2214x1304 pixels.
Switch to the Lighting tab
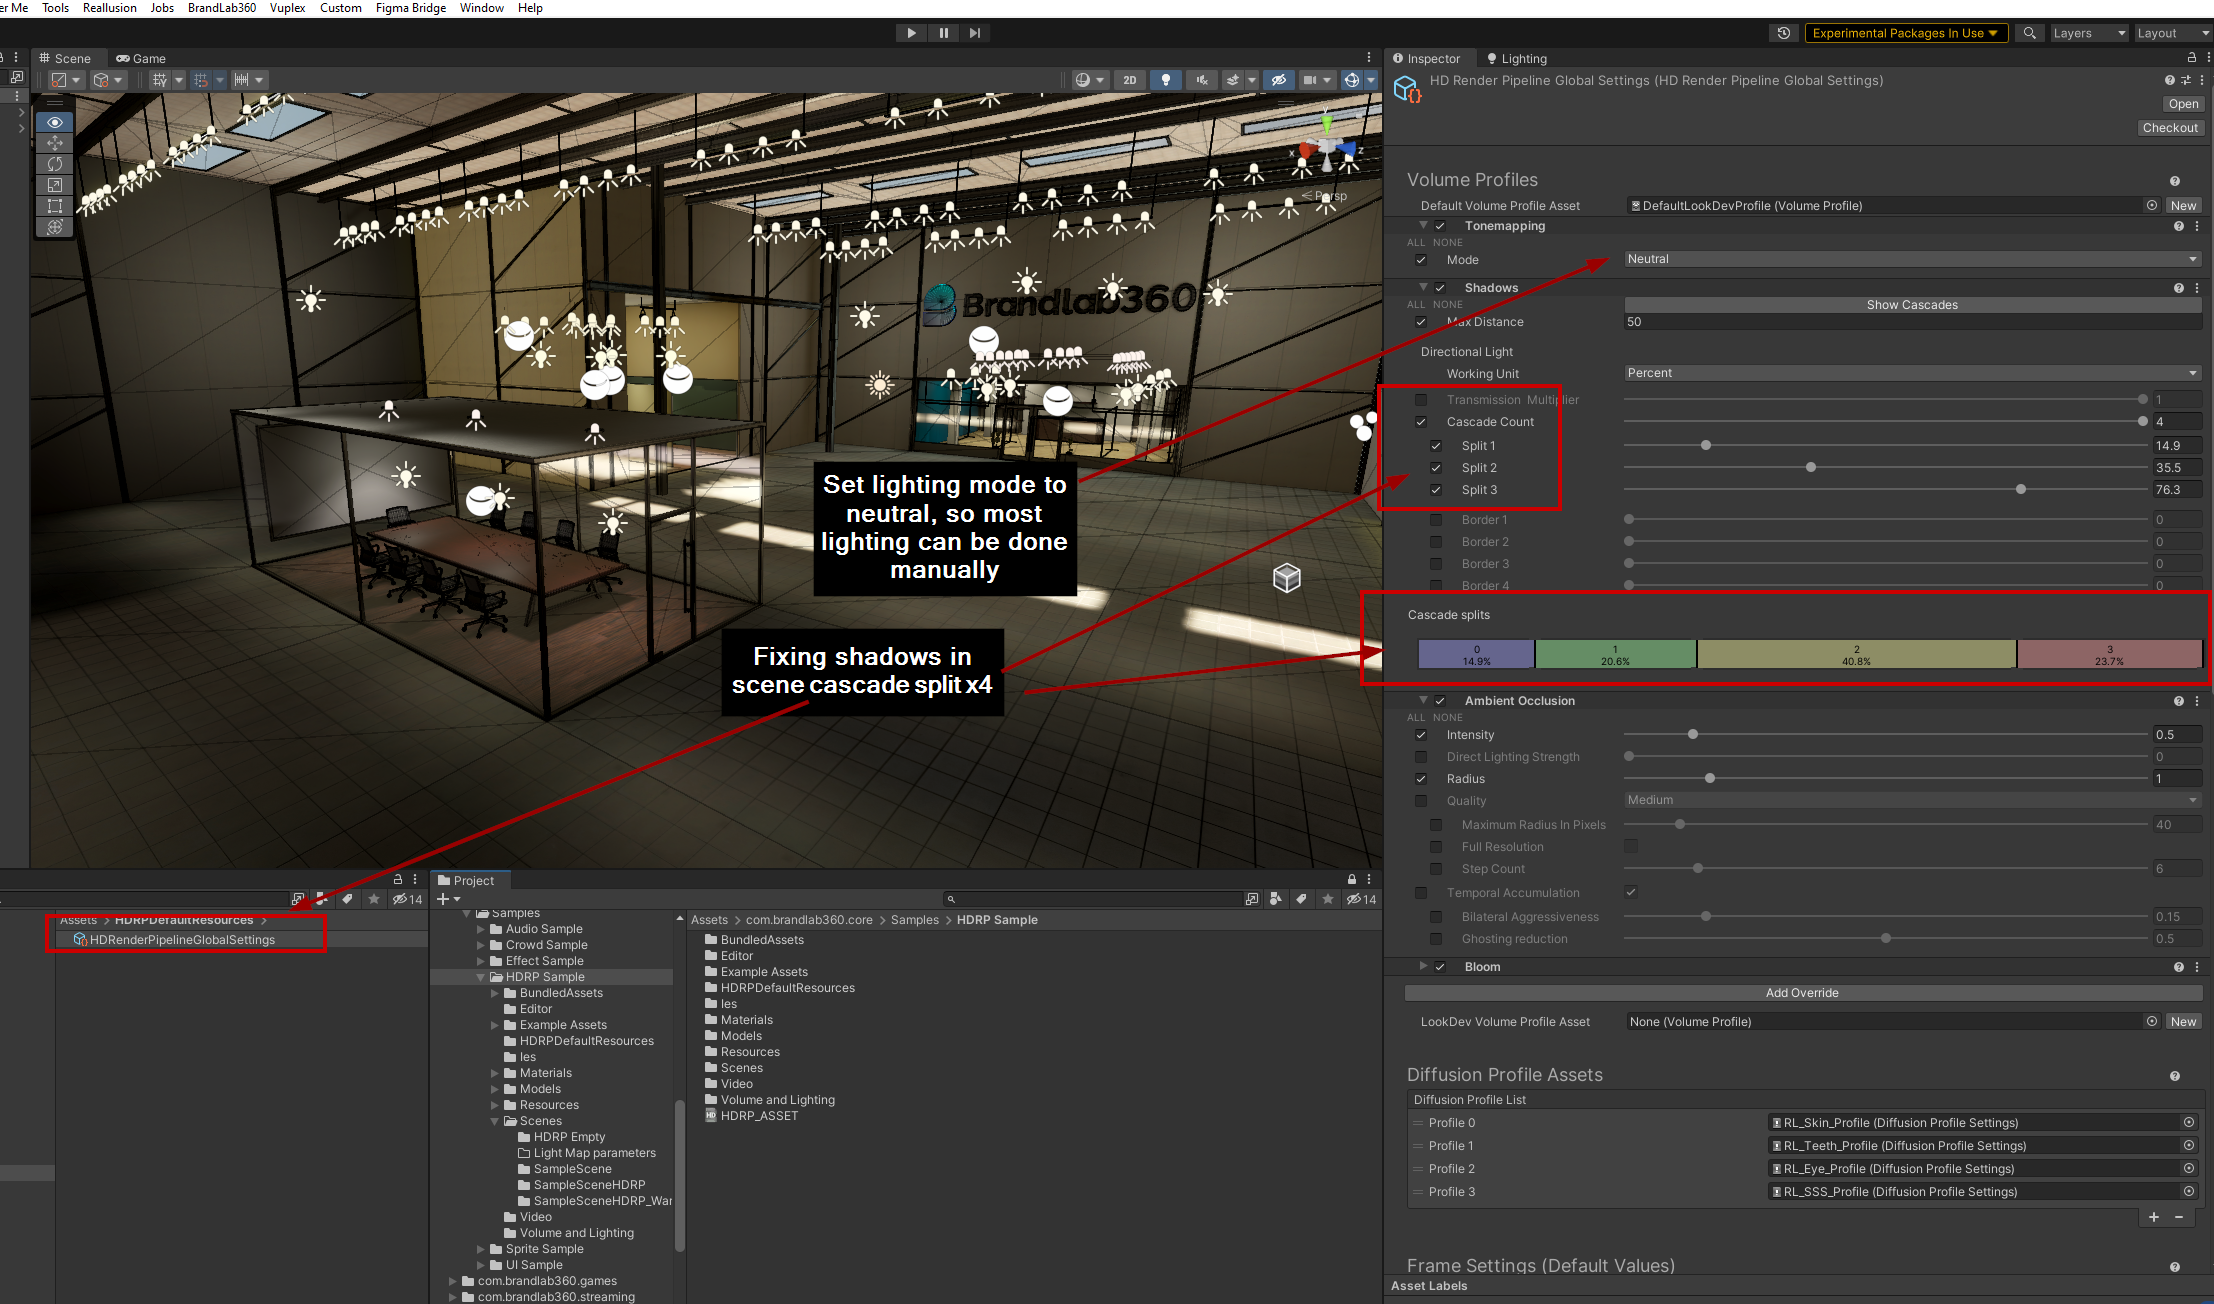[1516, 59]
